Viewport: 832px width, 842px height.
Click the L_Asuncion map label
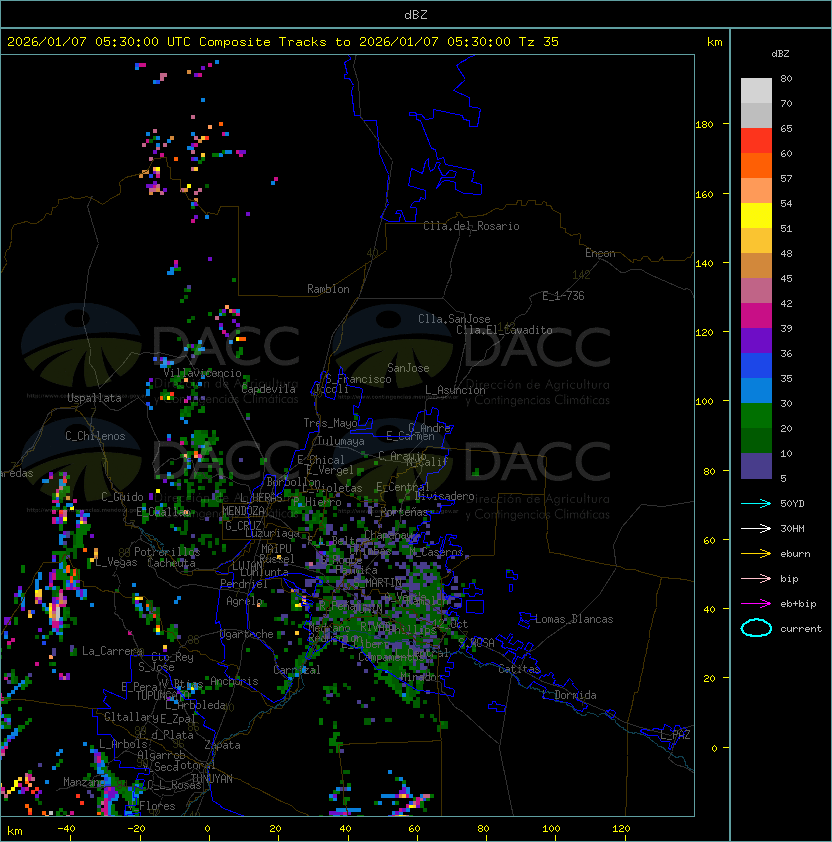coord(455,390)
